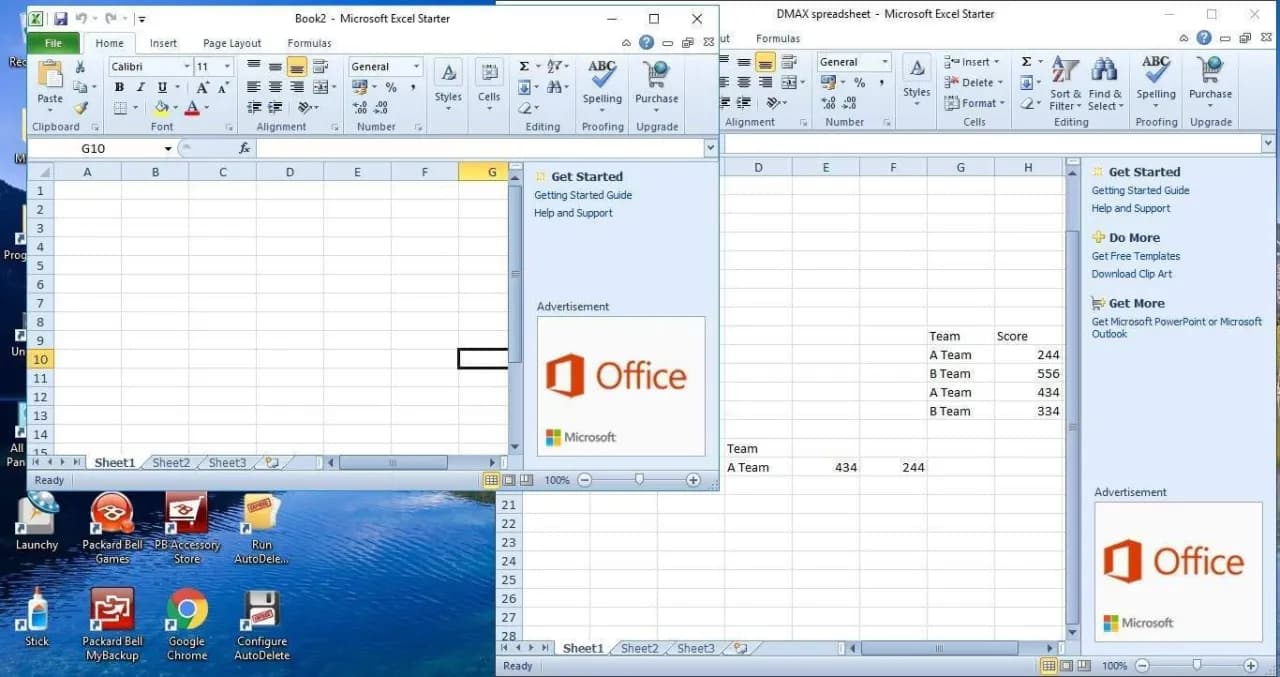
Task: Toggle Italic formatting in Book2
Action: pyautogui.click(x=141, y=88)
